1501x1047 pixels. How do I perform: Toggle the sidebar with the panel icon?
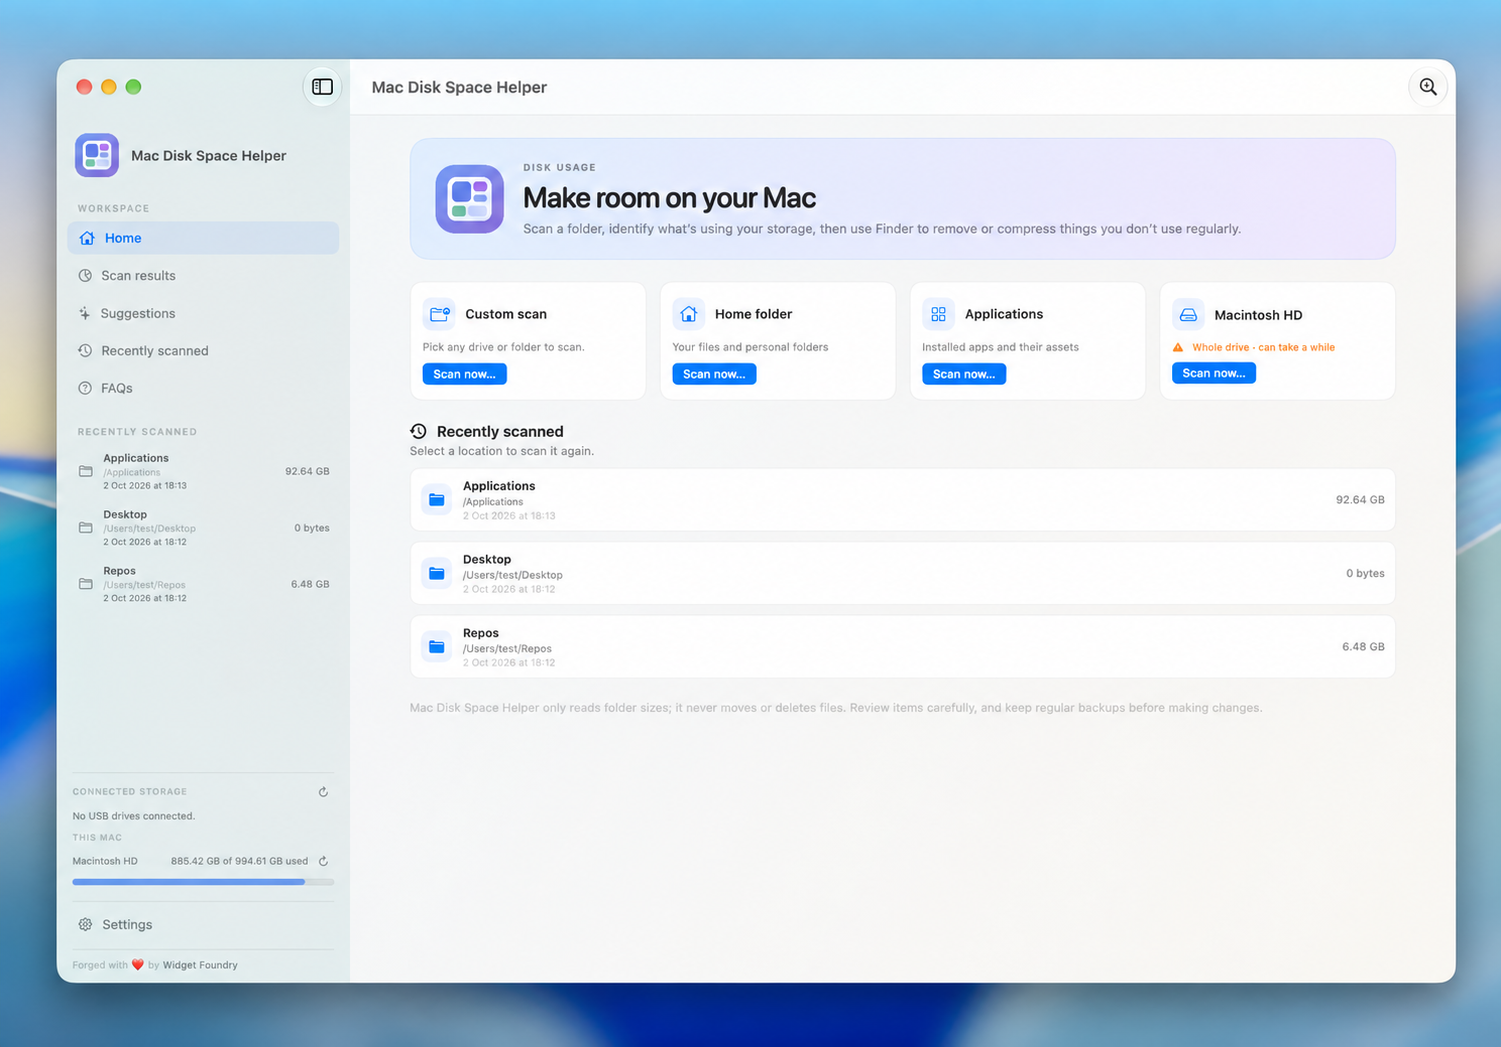click(x=322, y=87)
